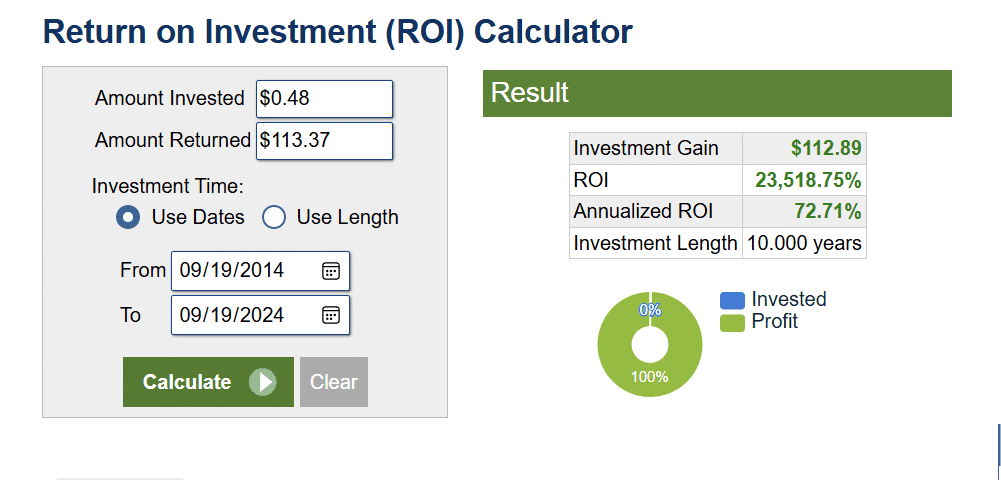1001x480 pixels.
Task: Click the From date text 09/19/2014
Action: 232,271
